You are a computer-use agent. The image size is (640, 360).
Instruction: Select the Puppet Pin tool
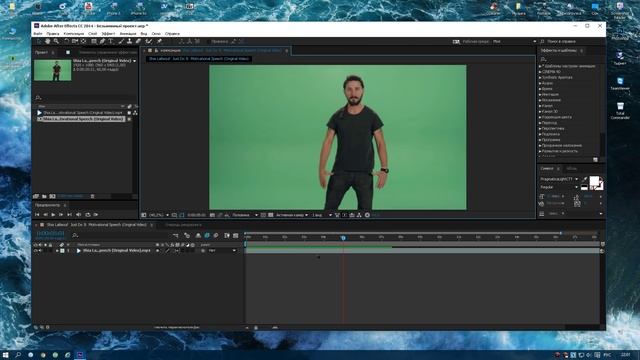(159, 41)
